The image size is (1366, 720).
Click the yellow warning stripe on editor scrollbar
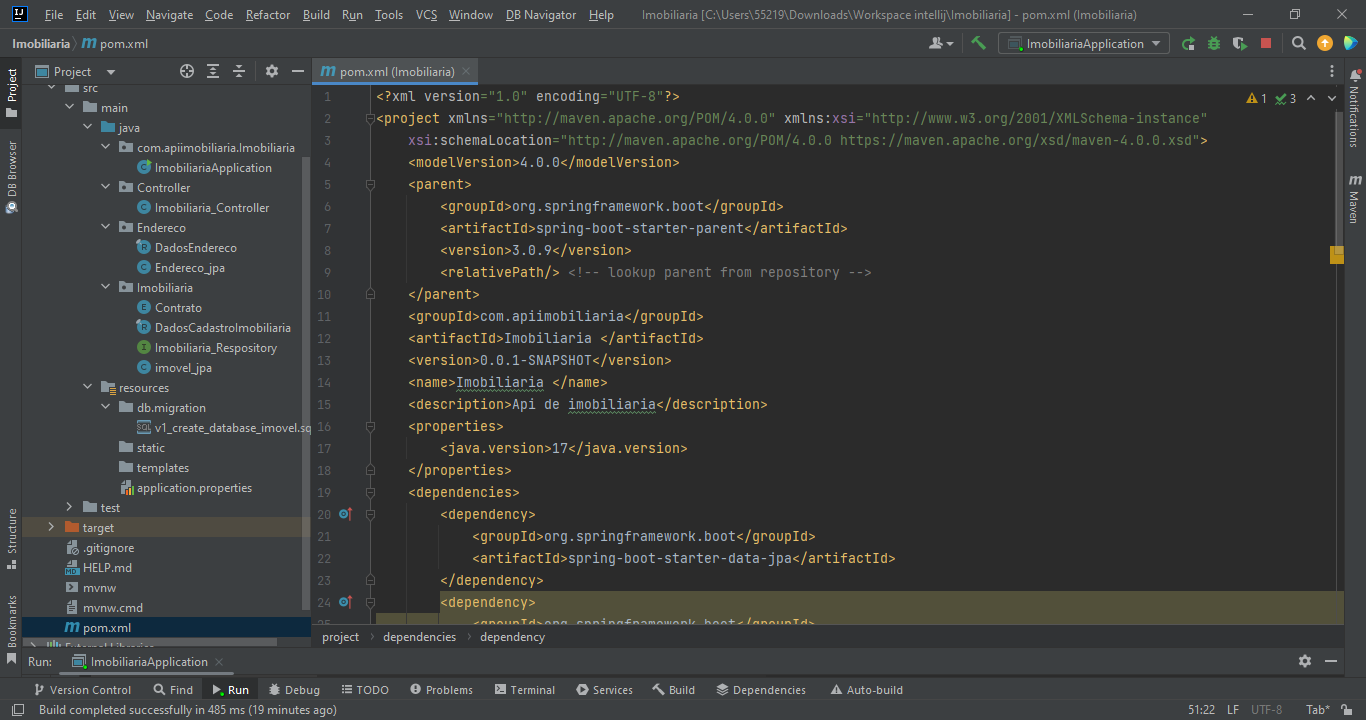pyautogui.click(x=1337, y=255)
